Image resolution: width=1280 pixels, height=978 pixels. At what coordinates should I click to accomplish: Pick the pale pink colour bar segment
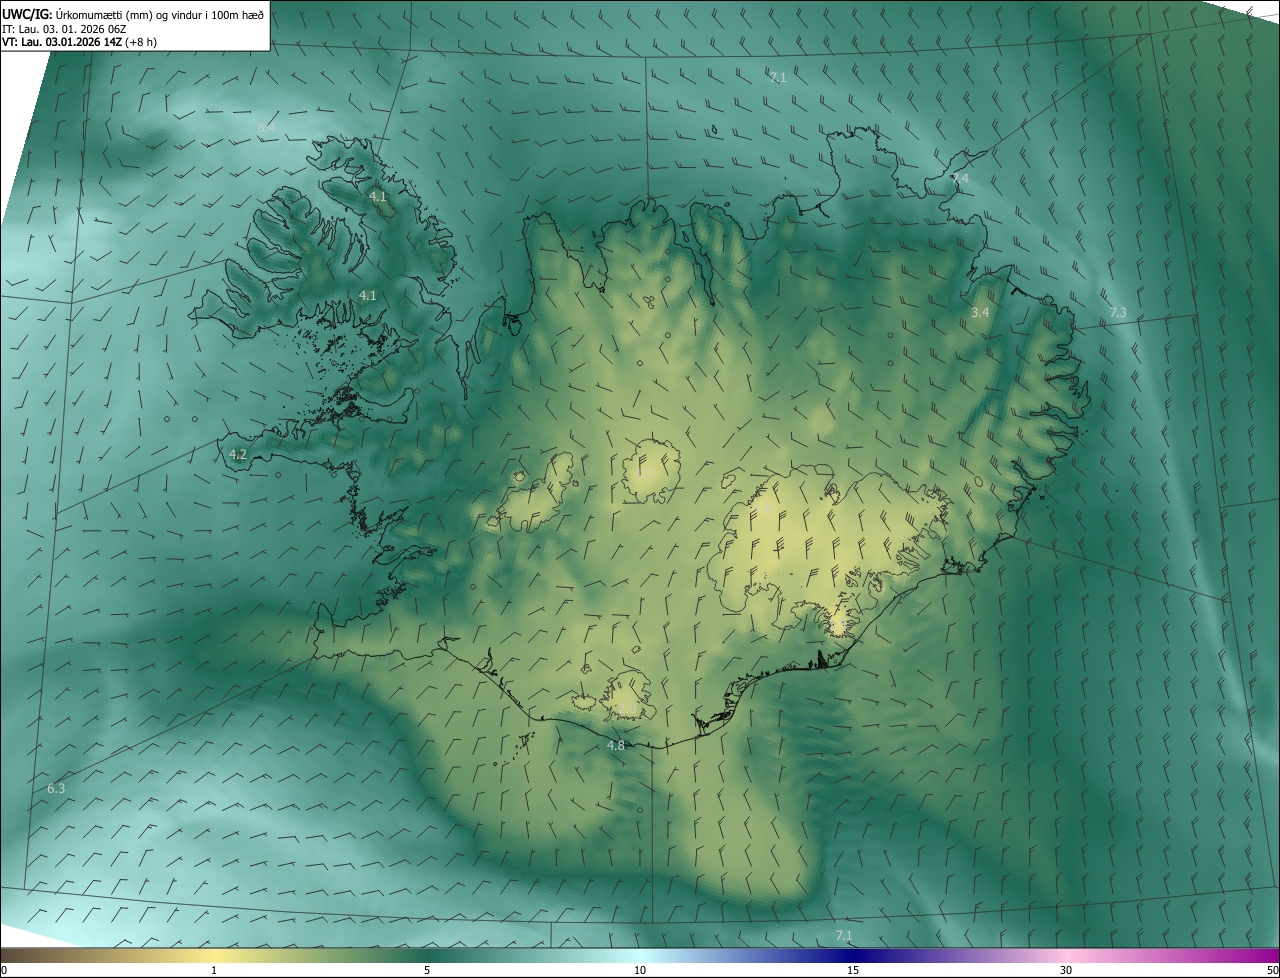click(1066, 956)
